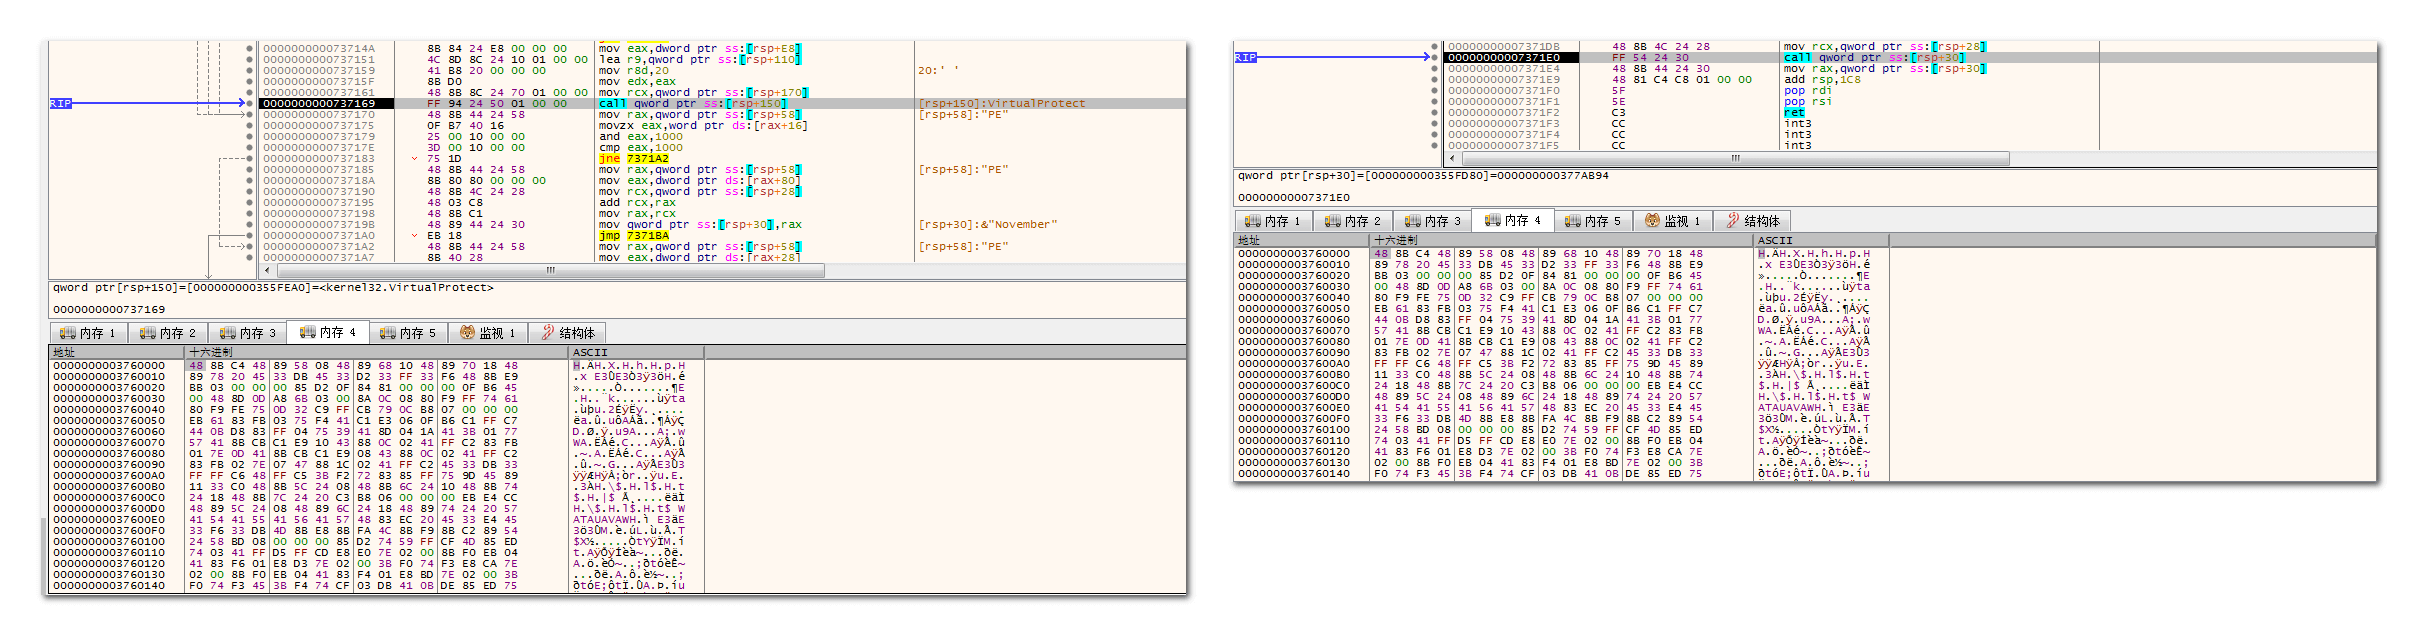Switch to 内存 1 tab in left debugger view
The height and width of the screenshot is (637, 2419).
click(x=88, y=333)
